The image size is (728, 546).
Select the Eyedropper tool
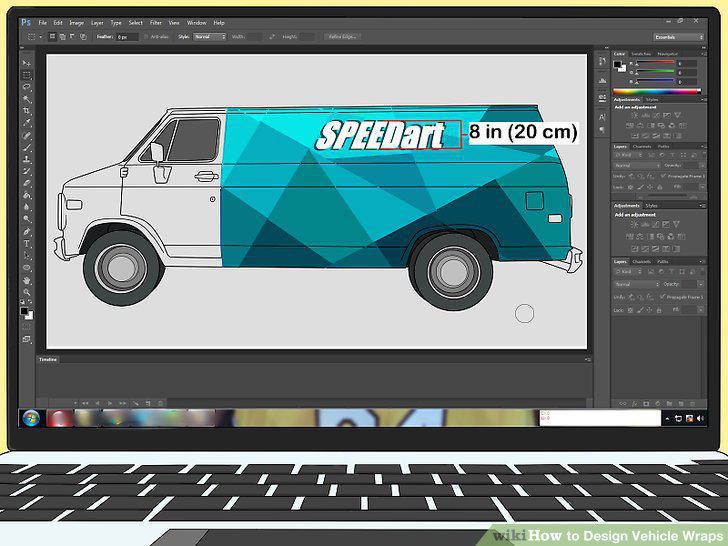(26, 123)
